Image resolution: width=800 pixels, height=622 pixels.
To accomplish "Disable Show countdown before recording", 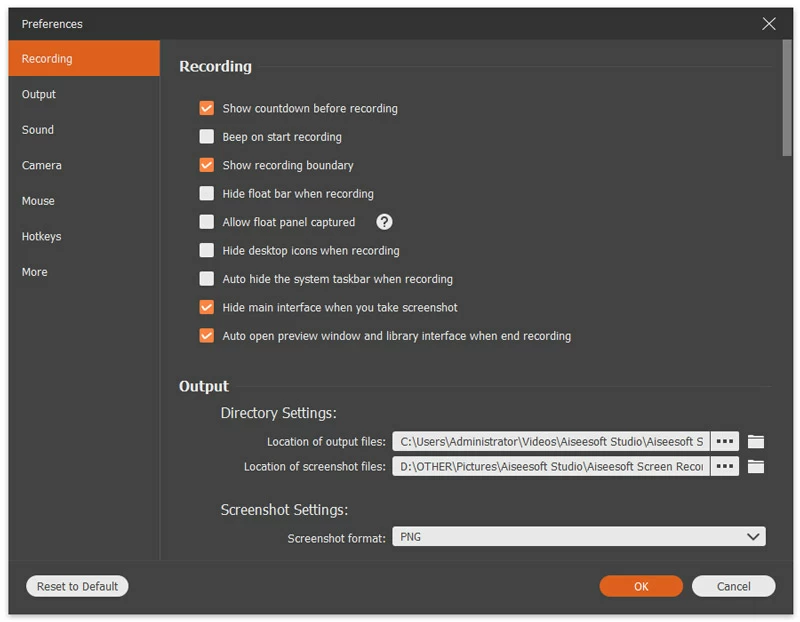I will (206, 108).
